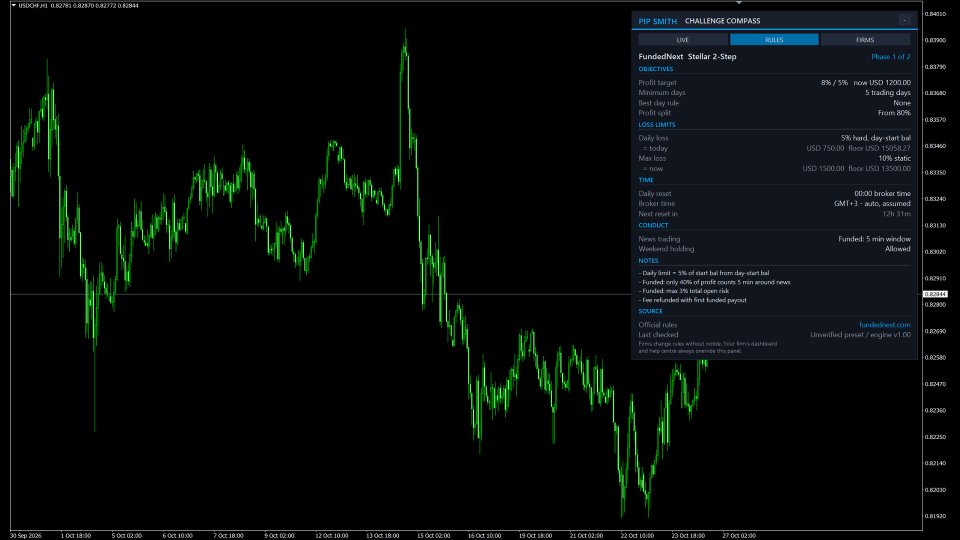Image resolution: width=960 pixels, height=540 pixels.
Task: Click the "00:00 broker time" value
Action: 882,193
